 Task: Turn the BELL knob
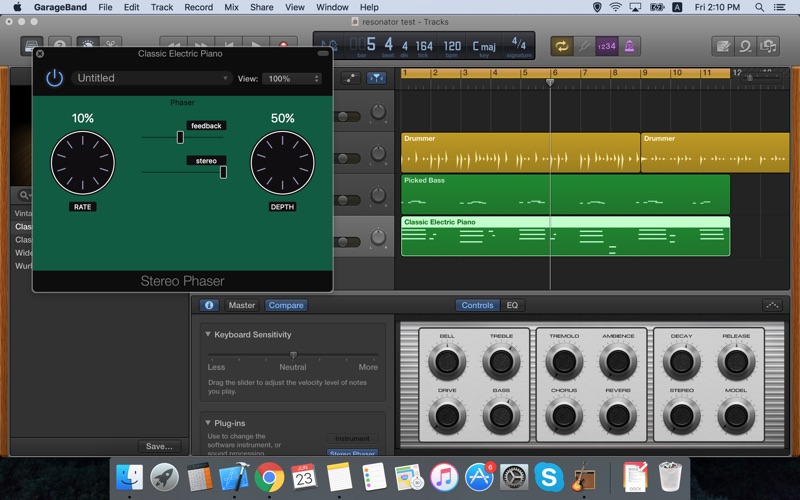(447, 361)
